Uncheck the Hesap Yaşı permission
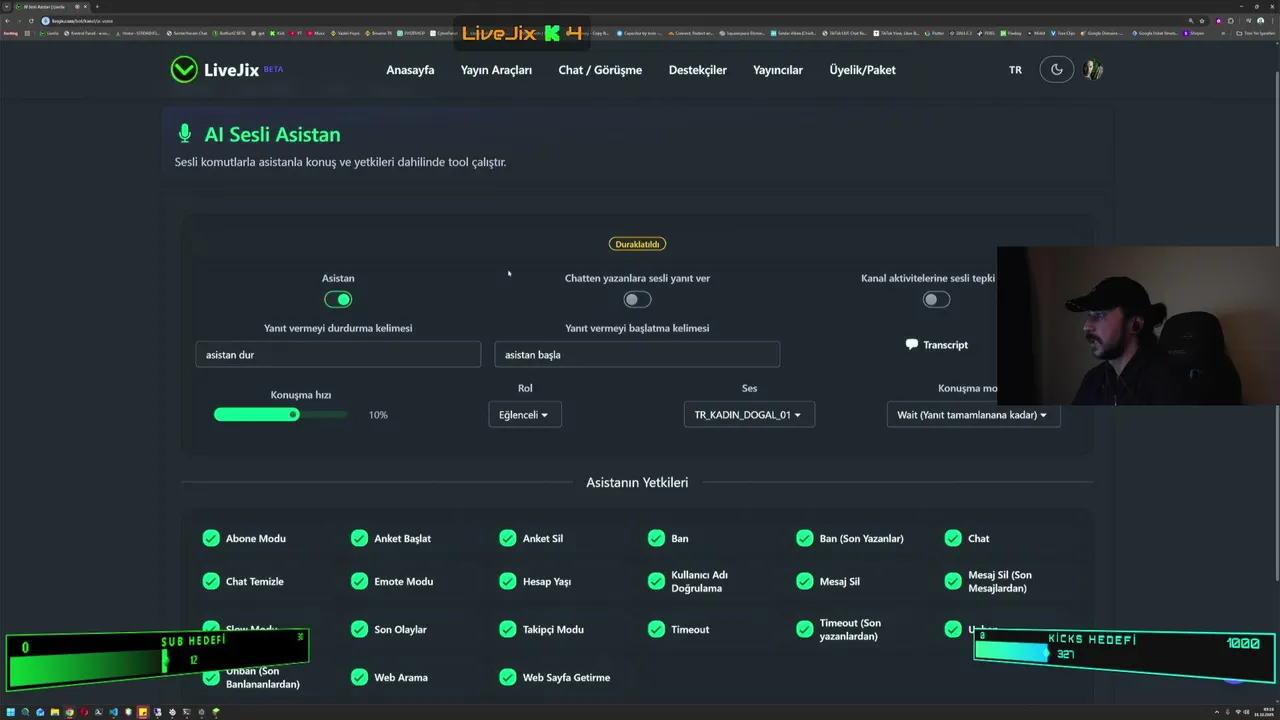 (x=508, y=581)
